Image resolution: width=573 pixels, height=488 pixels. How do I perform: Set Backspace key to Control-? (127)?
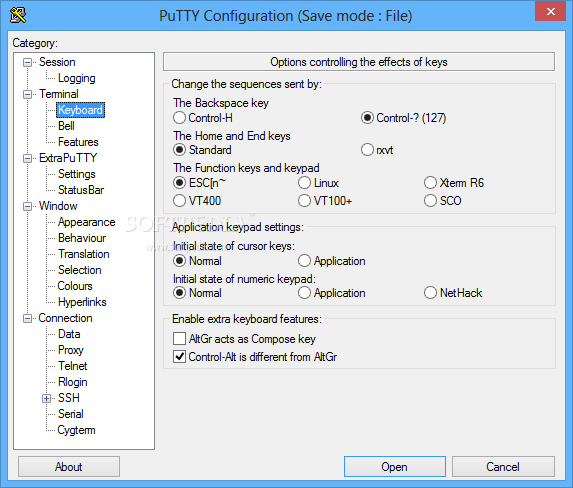(x=404, y=118)
